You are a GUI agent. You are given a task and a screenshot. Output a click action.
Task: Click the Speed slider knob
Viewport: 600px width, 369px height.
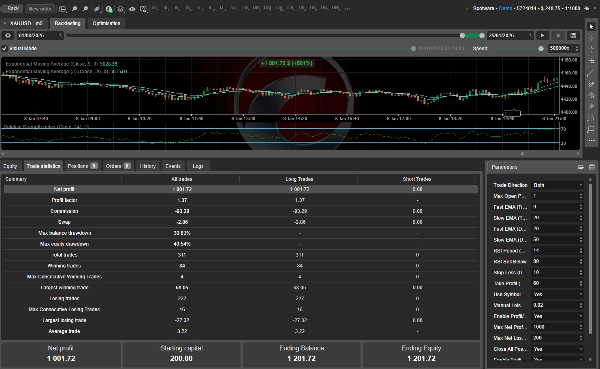541,49
